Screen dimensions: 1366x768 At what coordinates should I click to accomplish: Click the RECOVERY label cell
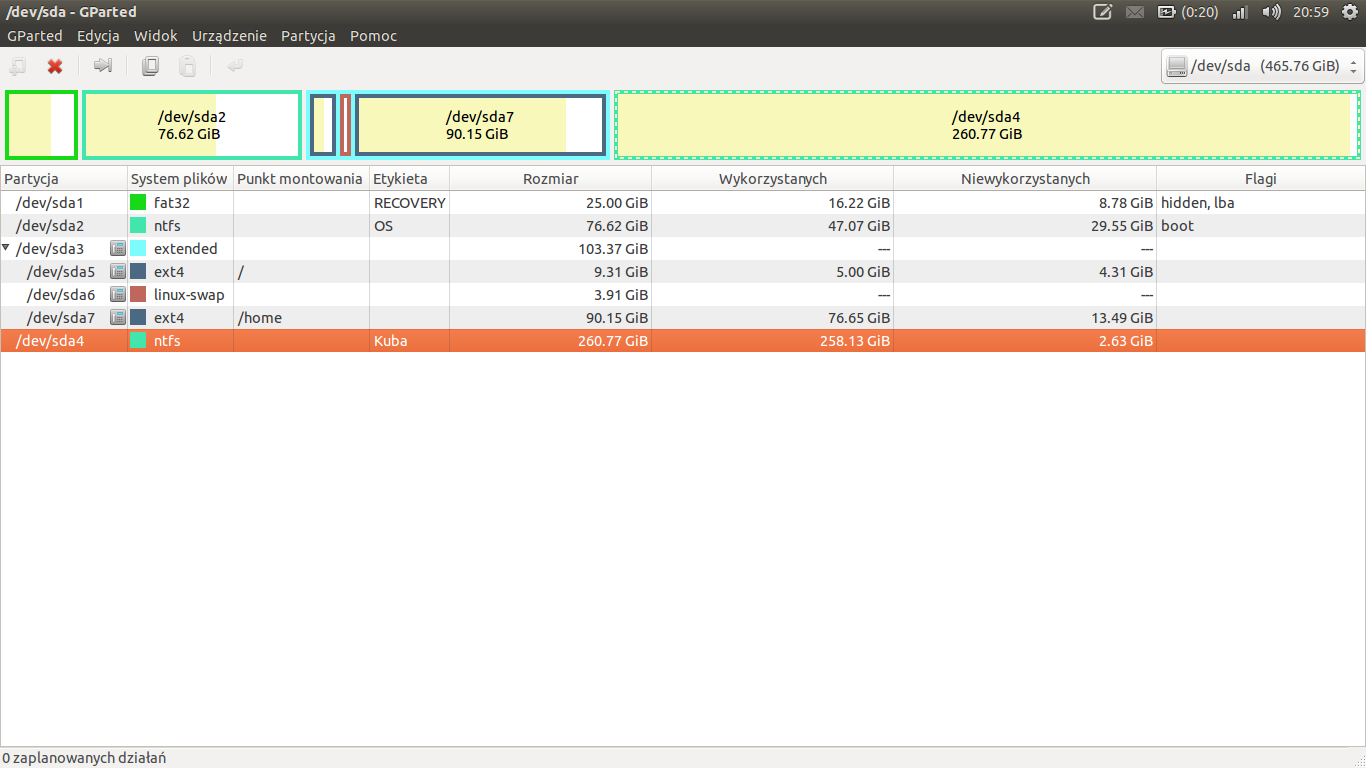(x=409, y=202)
